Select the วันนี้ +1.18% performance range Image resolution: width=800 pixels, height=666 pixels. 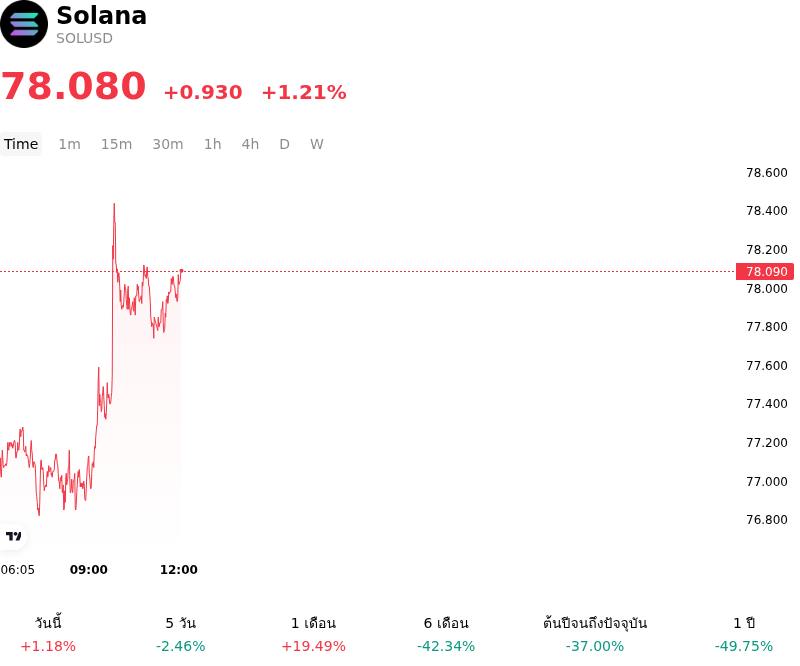coord(48,634)
